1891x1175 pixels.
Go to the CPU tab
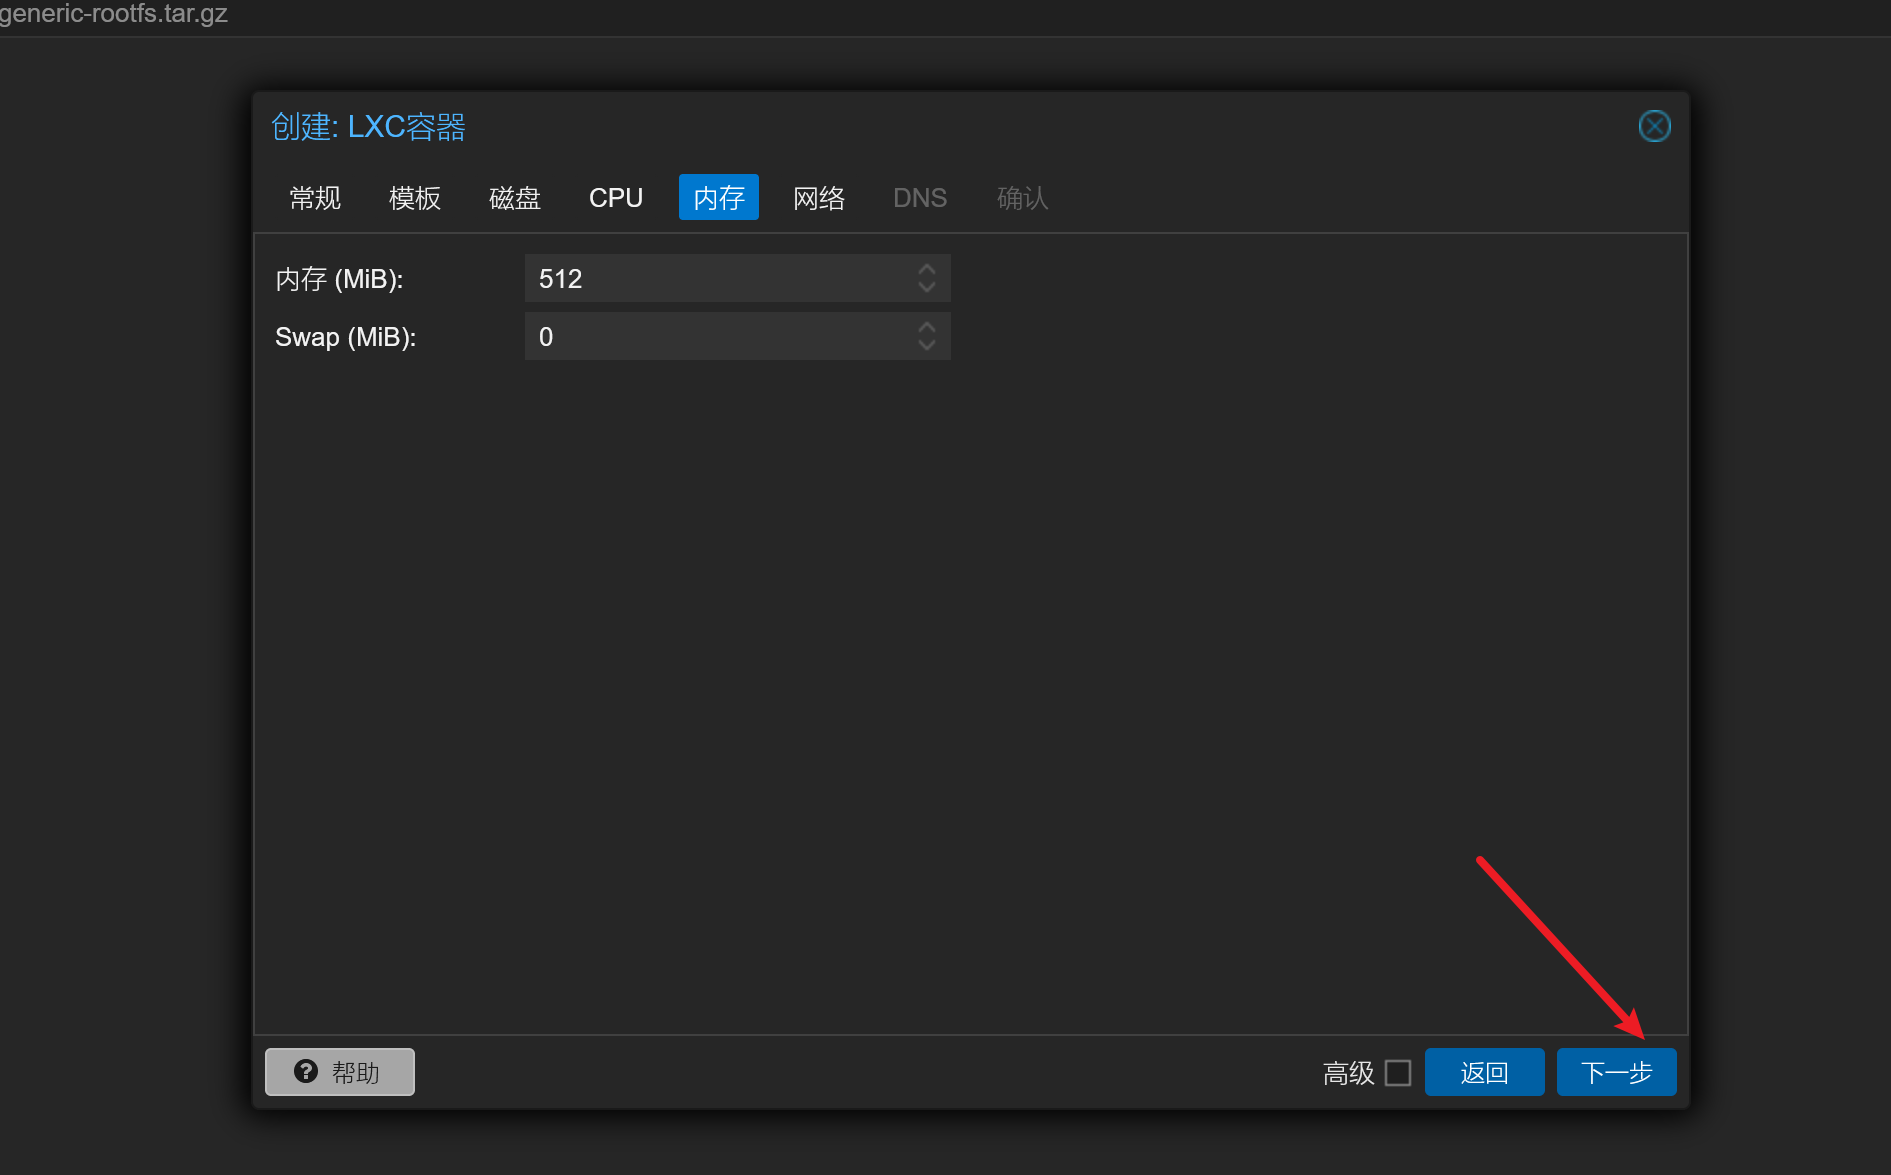click(x=616, y=198)
